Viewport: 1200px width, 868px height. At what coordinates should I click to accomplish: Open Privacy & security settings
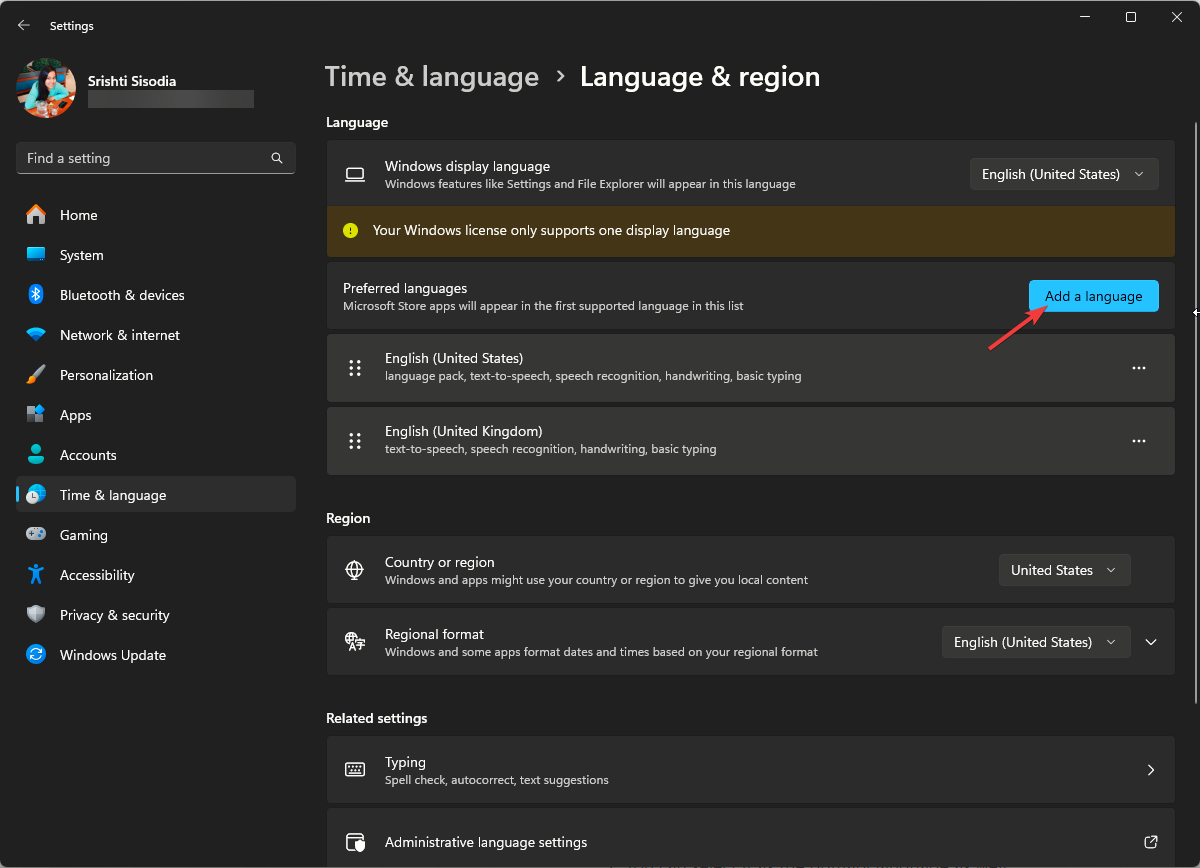[116, 615]
